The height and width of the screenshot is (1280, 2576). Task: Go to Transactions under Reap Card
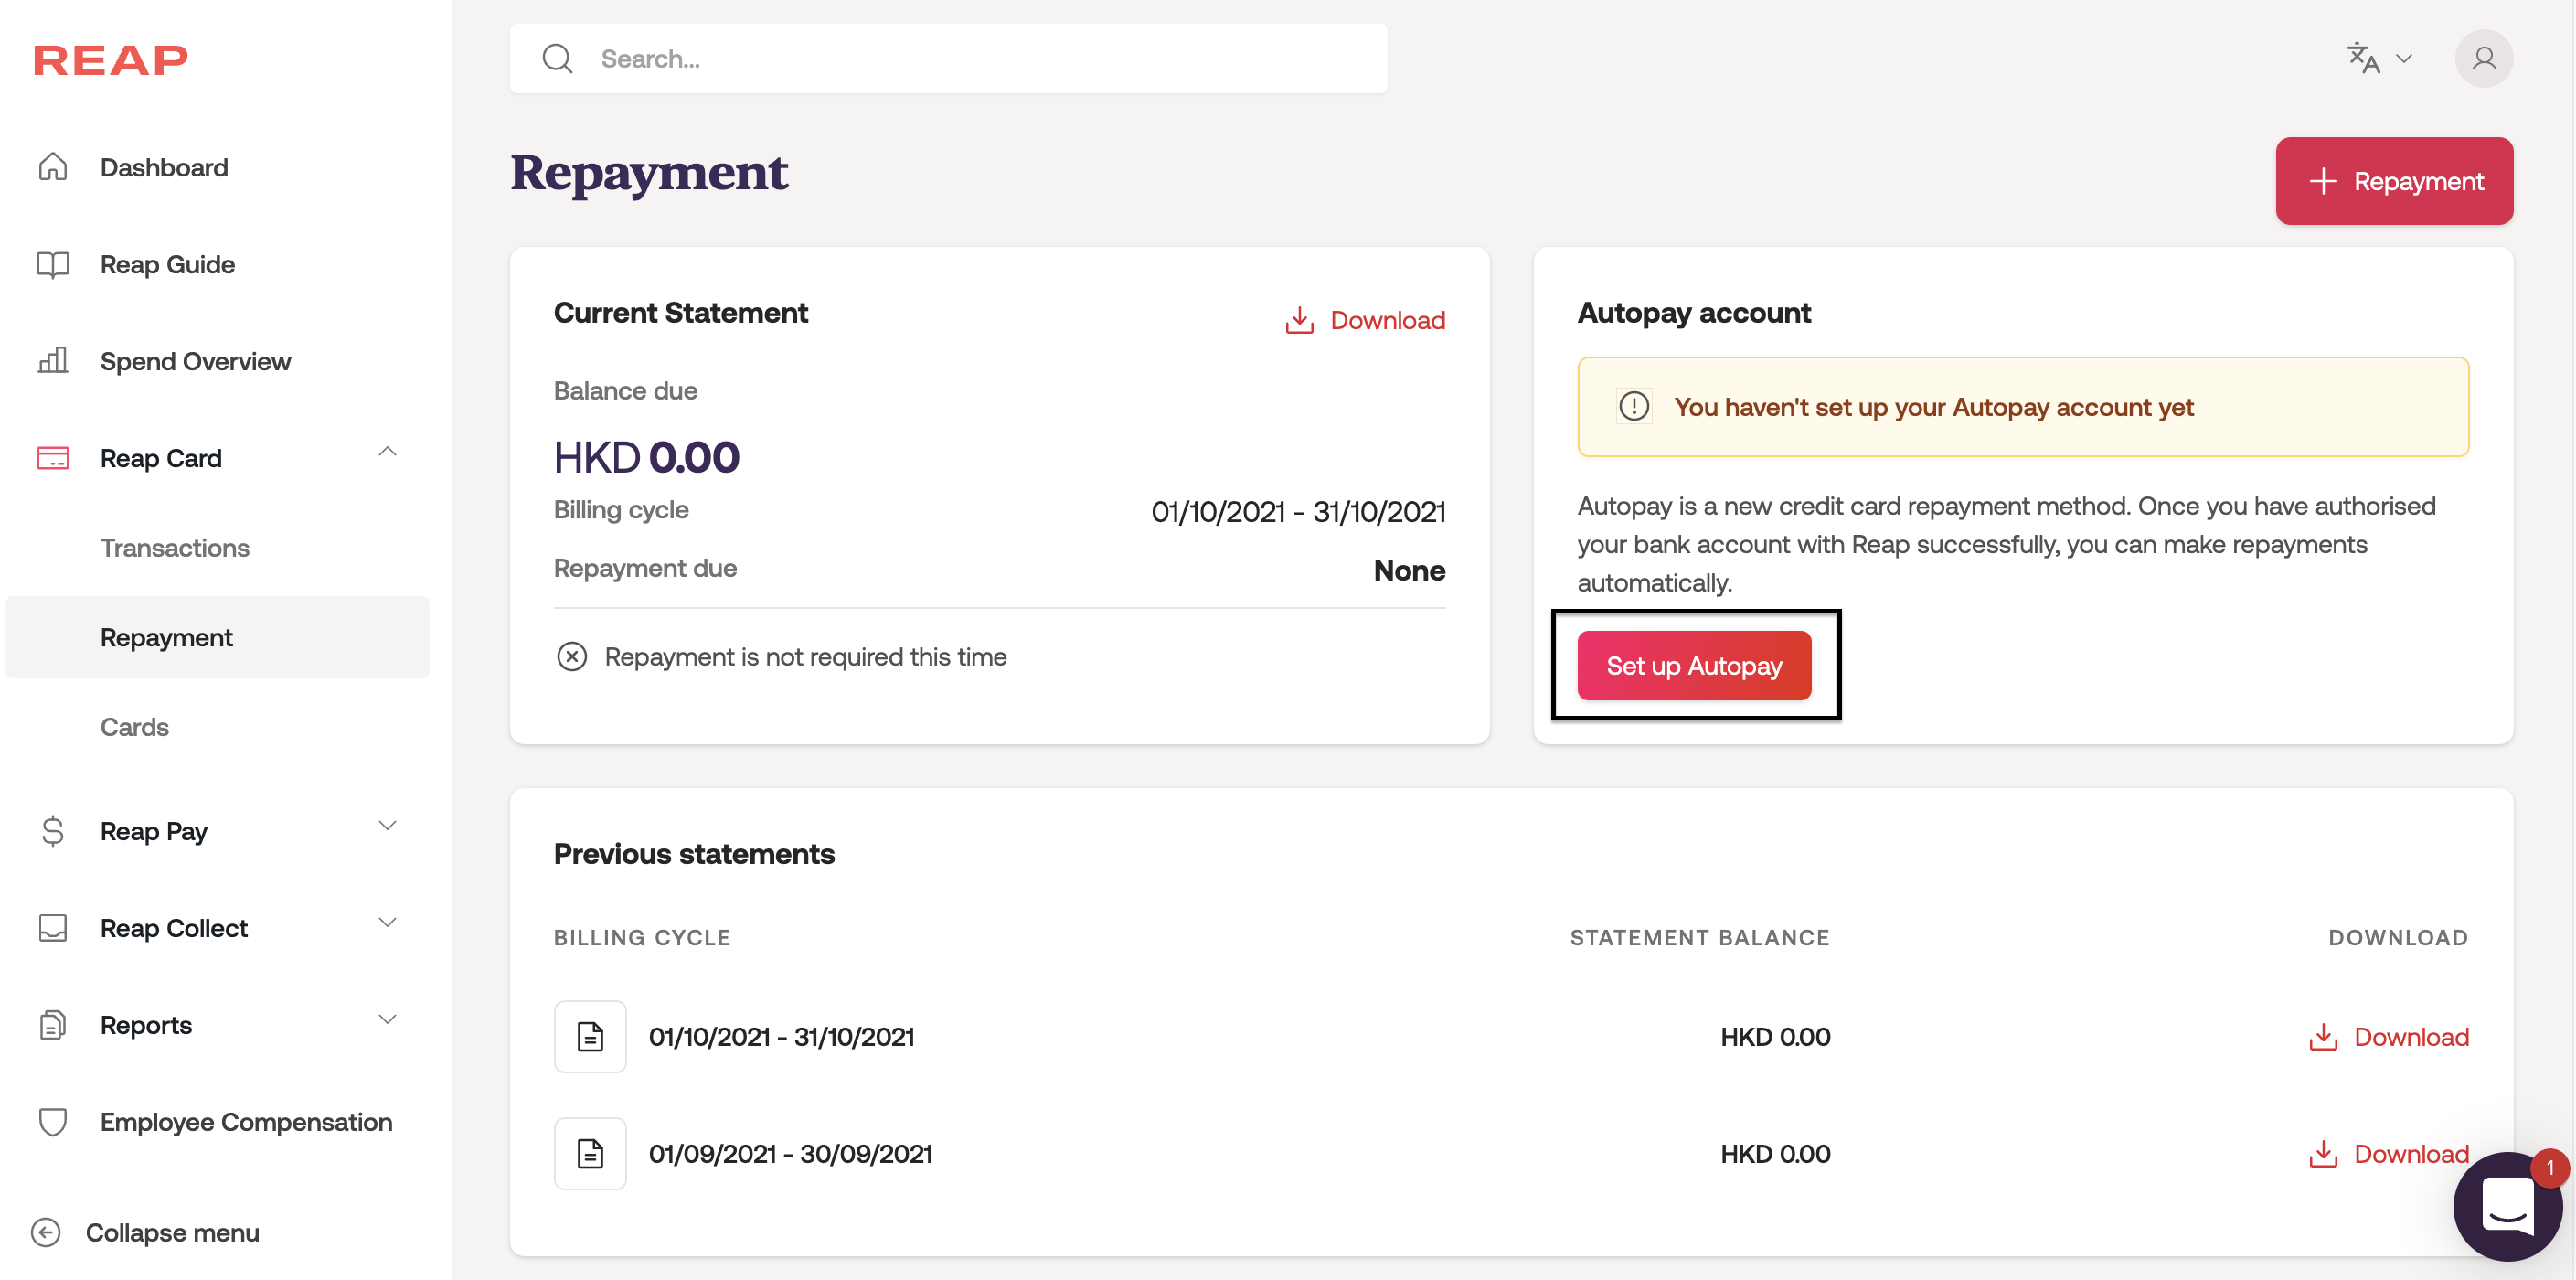[175, 548]
